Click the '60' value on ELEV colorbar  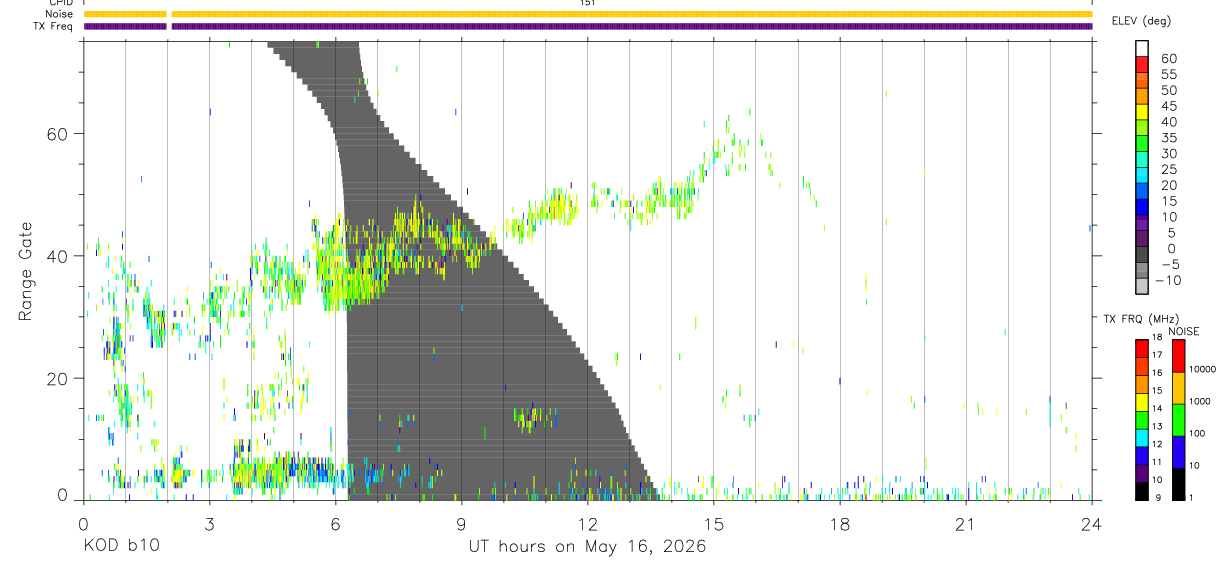pos(1169,59)
